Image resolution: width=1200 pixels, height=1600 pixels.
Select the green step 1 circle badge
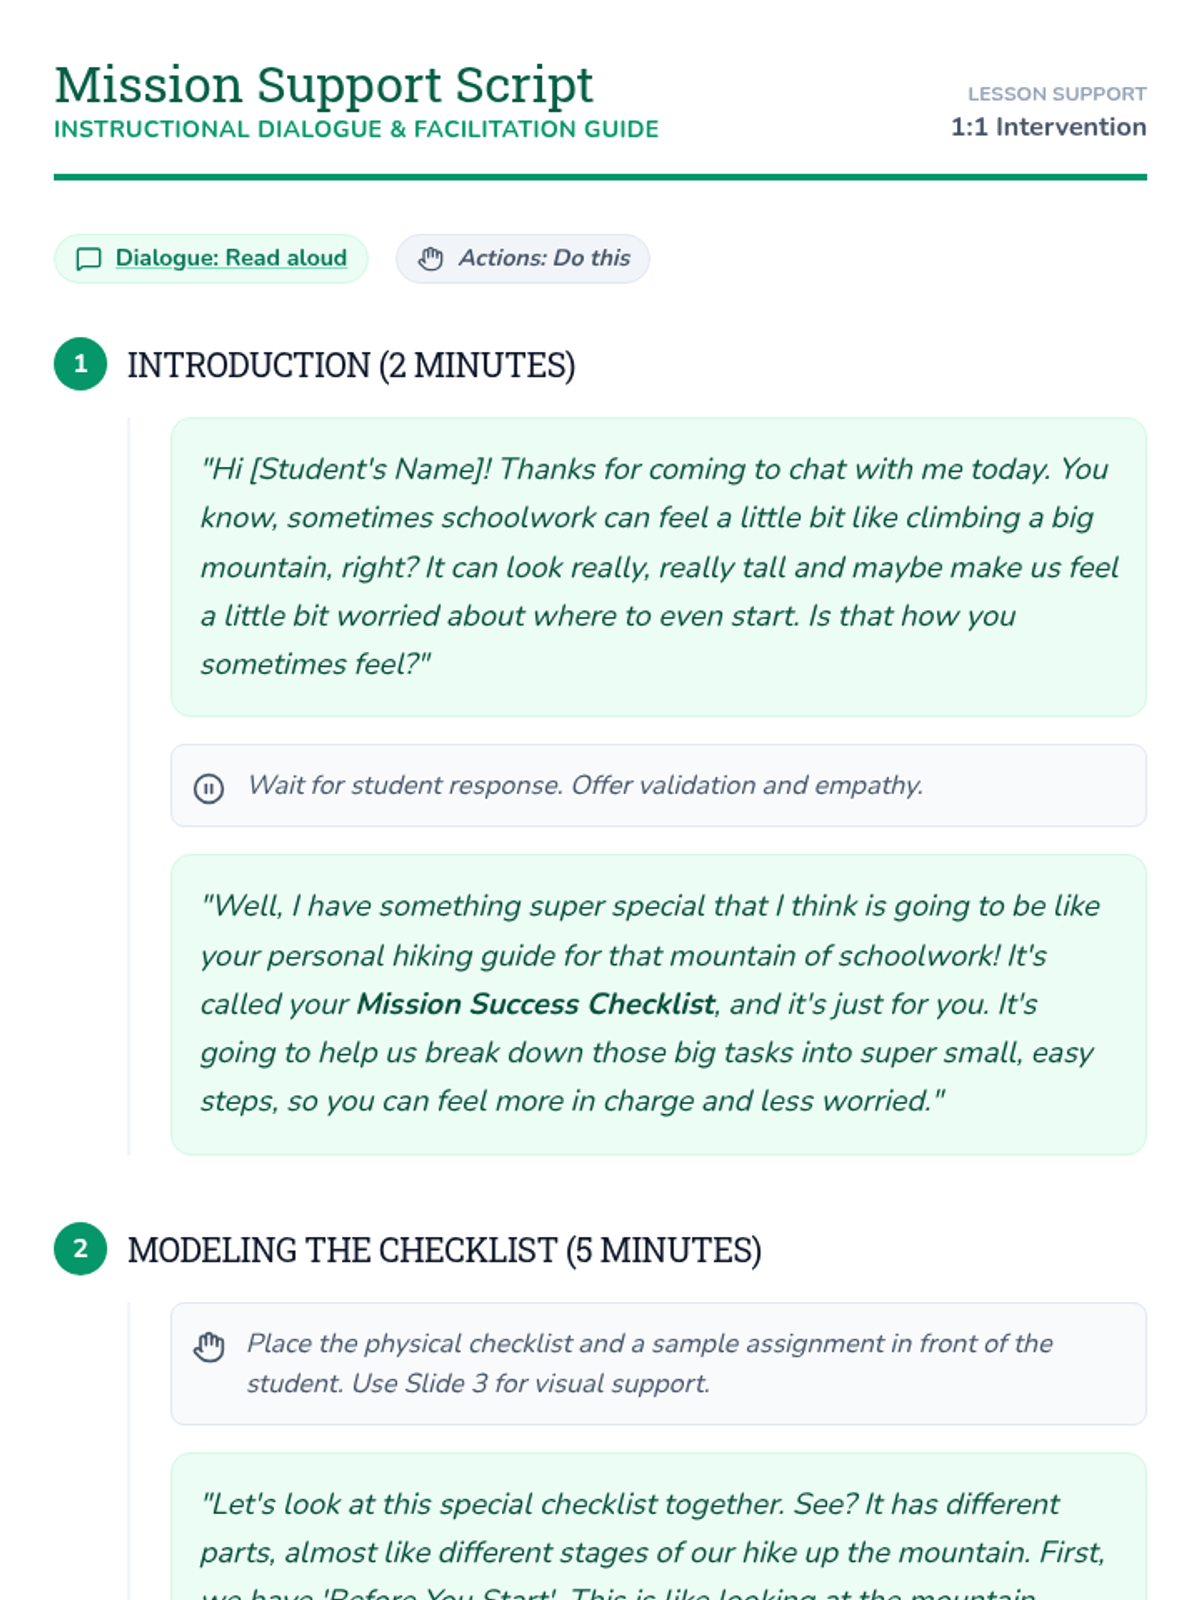[x=80, y=364]
